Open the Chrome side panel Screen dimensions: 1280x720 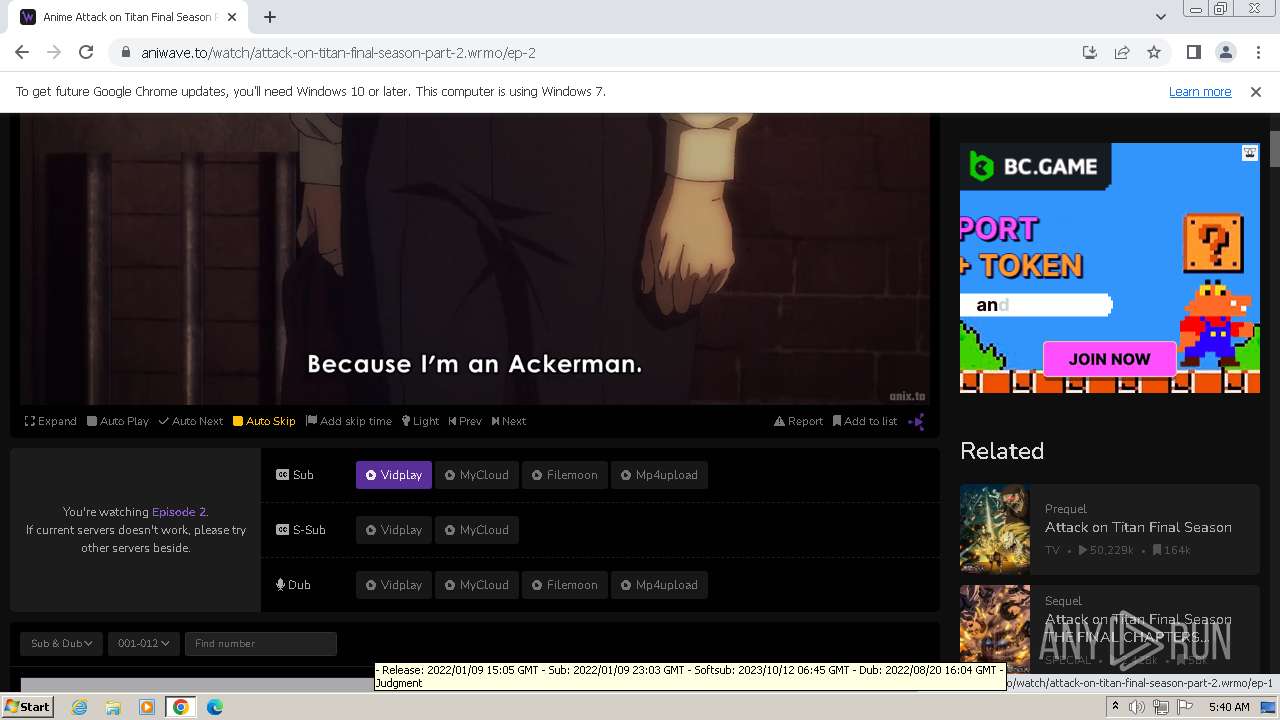point(1193,53)
